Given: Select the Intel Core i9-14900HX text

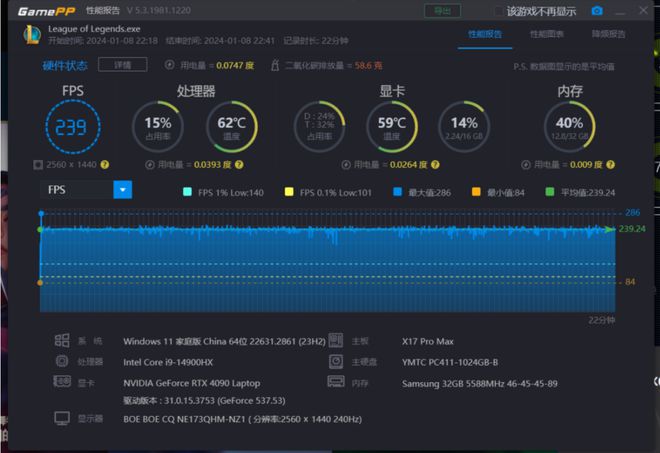Looking at the screenshot, I should click(x=168, y=362).
